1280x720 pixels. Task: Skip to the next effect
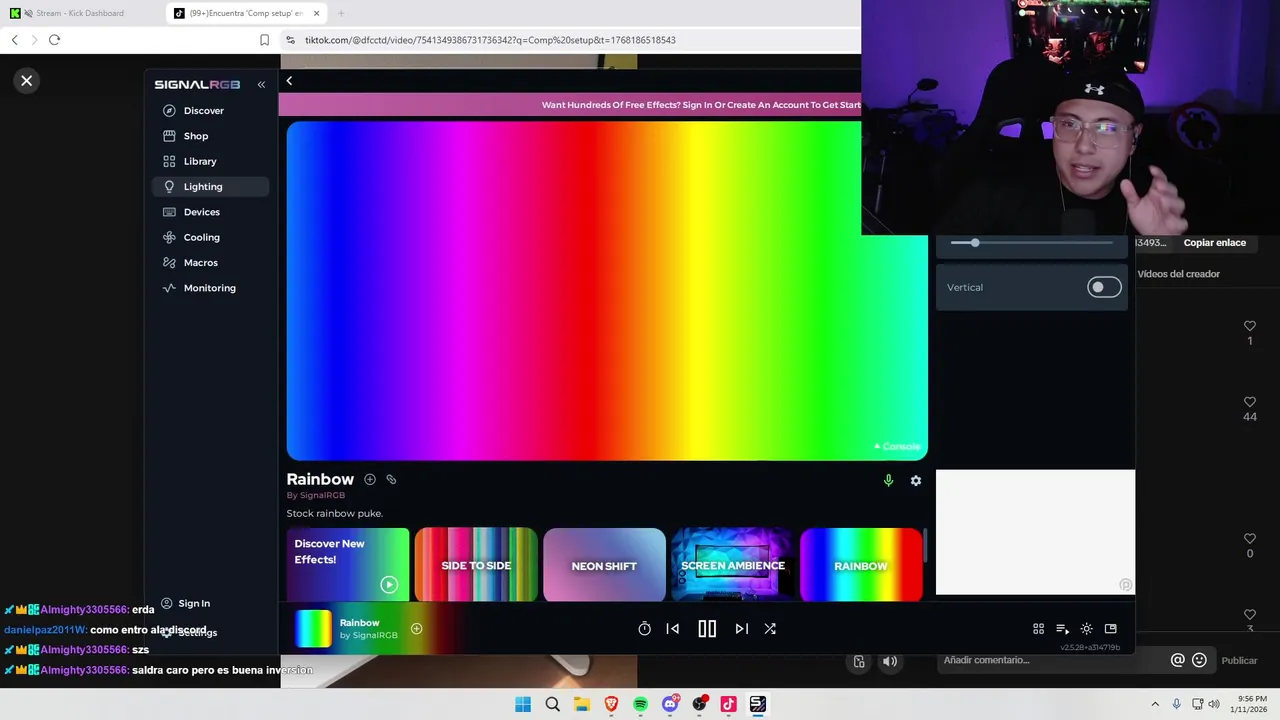[741, 629]
